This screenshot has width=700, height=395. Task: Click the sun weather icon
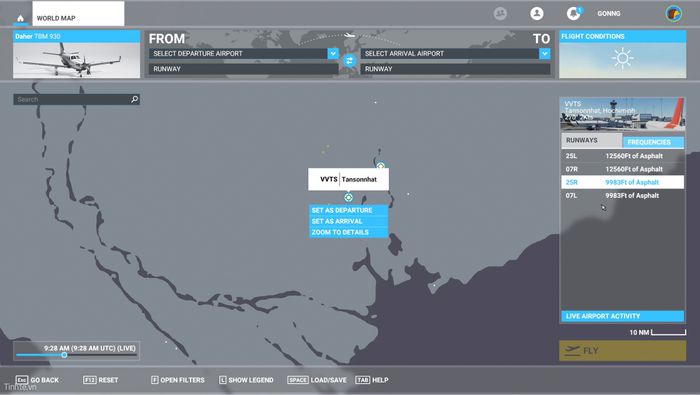pyautogui.click(x=622, y=58)
